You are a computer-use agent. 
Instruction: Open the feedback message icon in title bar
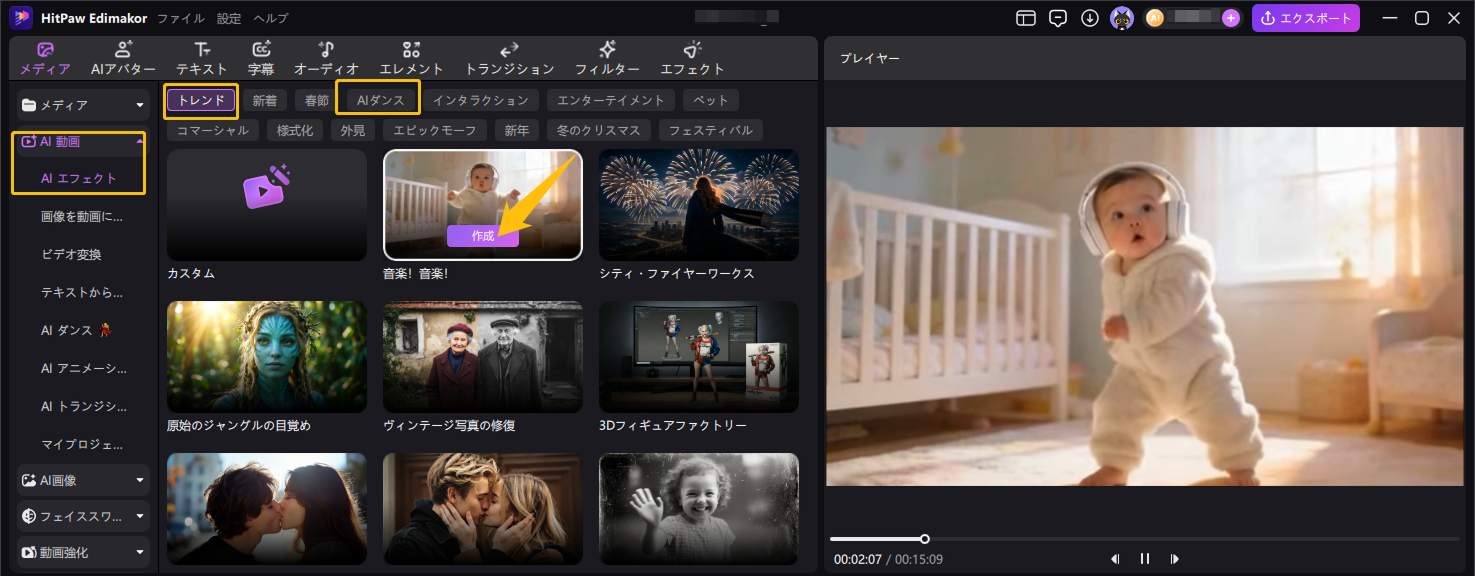coord(1057,17)
